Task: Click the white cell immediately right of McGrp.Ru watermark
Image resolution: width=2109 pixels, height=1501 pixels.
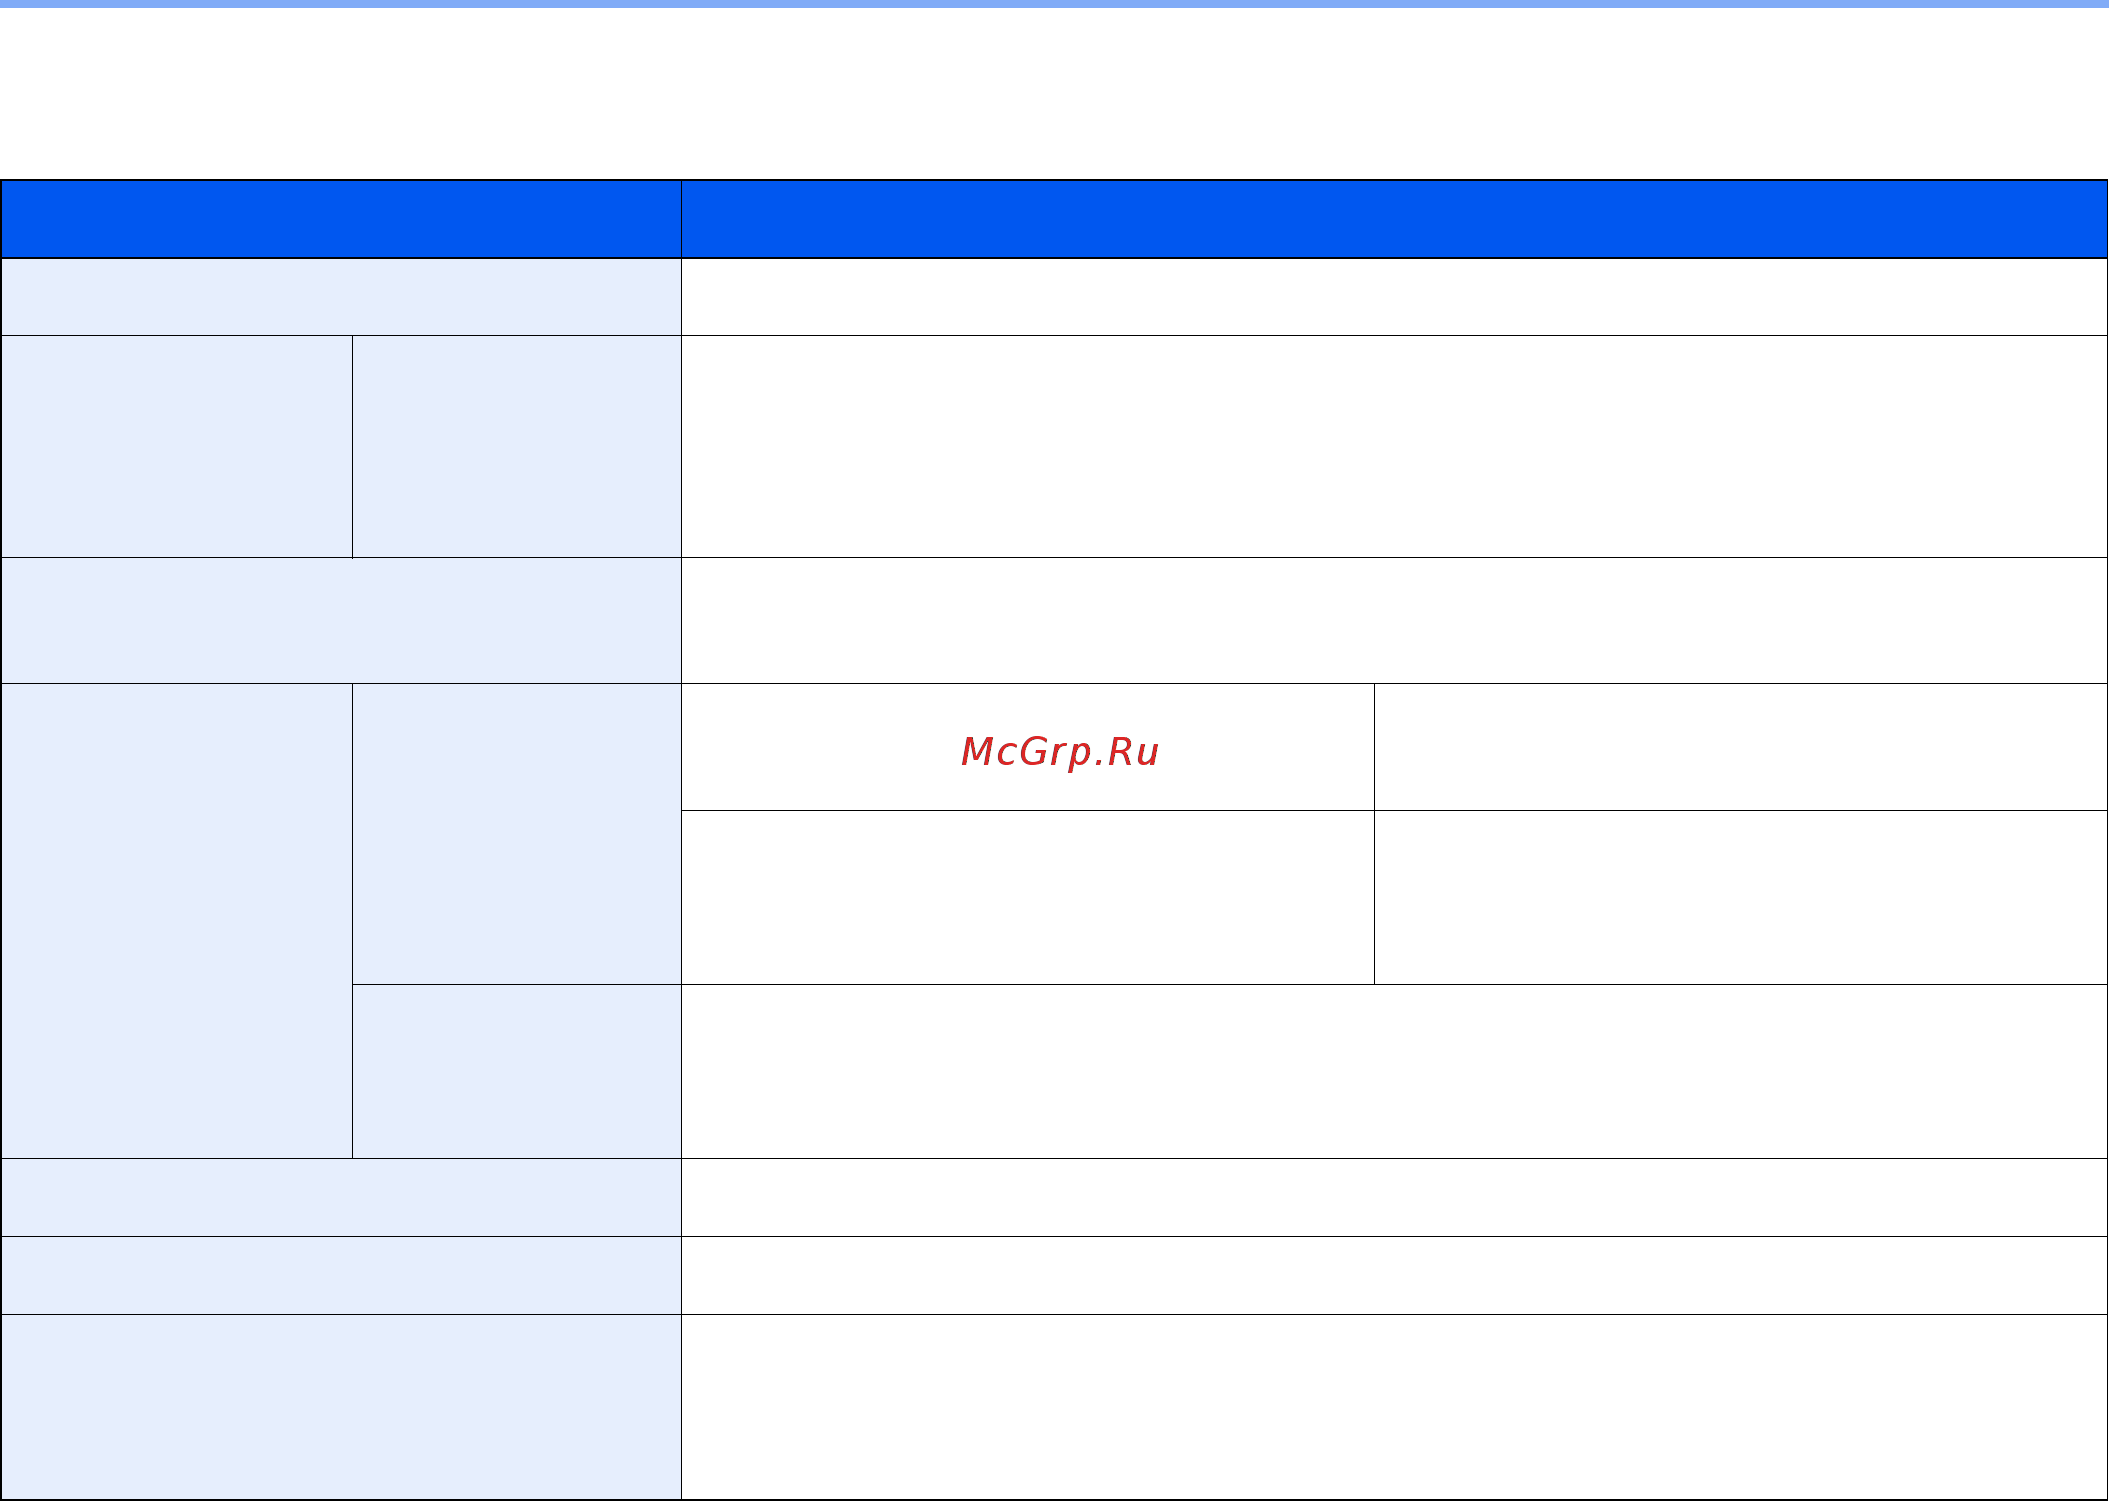Action: pos(1741,747)
